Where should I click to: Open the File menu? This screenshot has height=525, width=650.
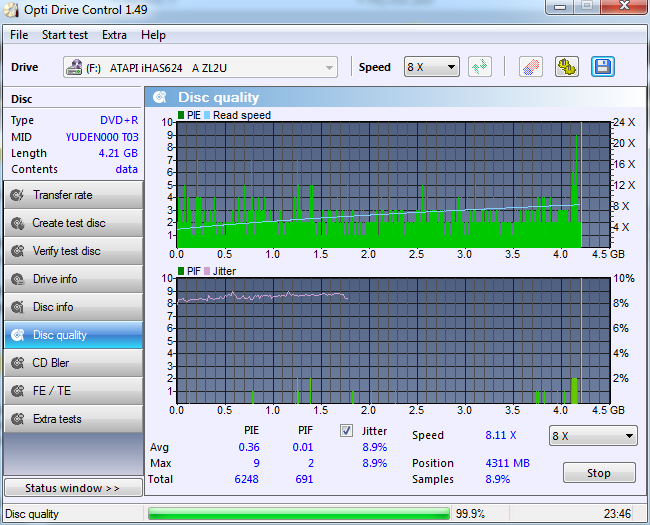19,35
